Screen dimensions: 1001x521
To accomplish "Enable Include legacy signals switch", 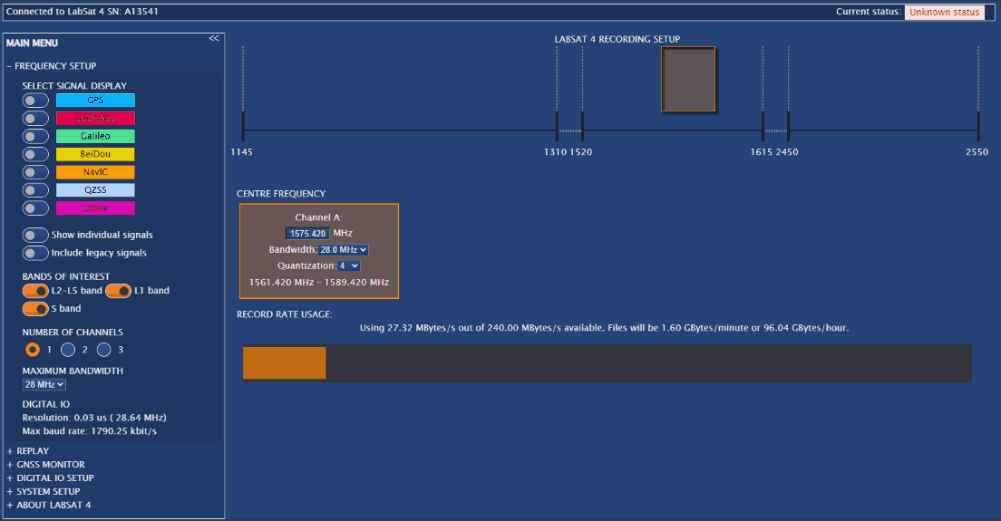I will coord(35,253).
